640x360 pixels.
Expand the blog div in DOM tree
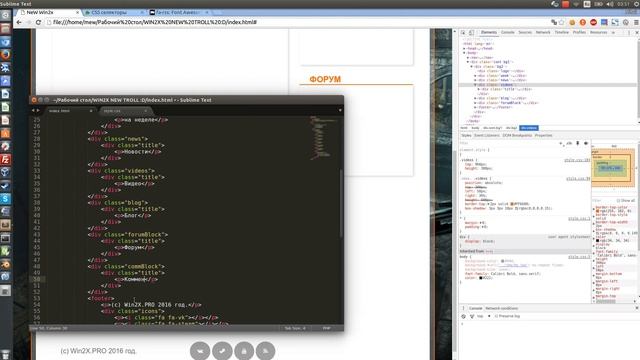(x=476, y=98)
